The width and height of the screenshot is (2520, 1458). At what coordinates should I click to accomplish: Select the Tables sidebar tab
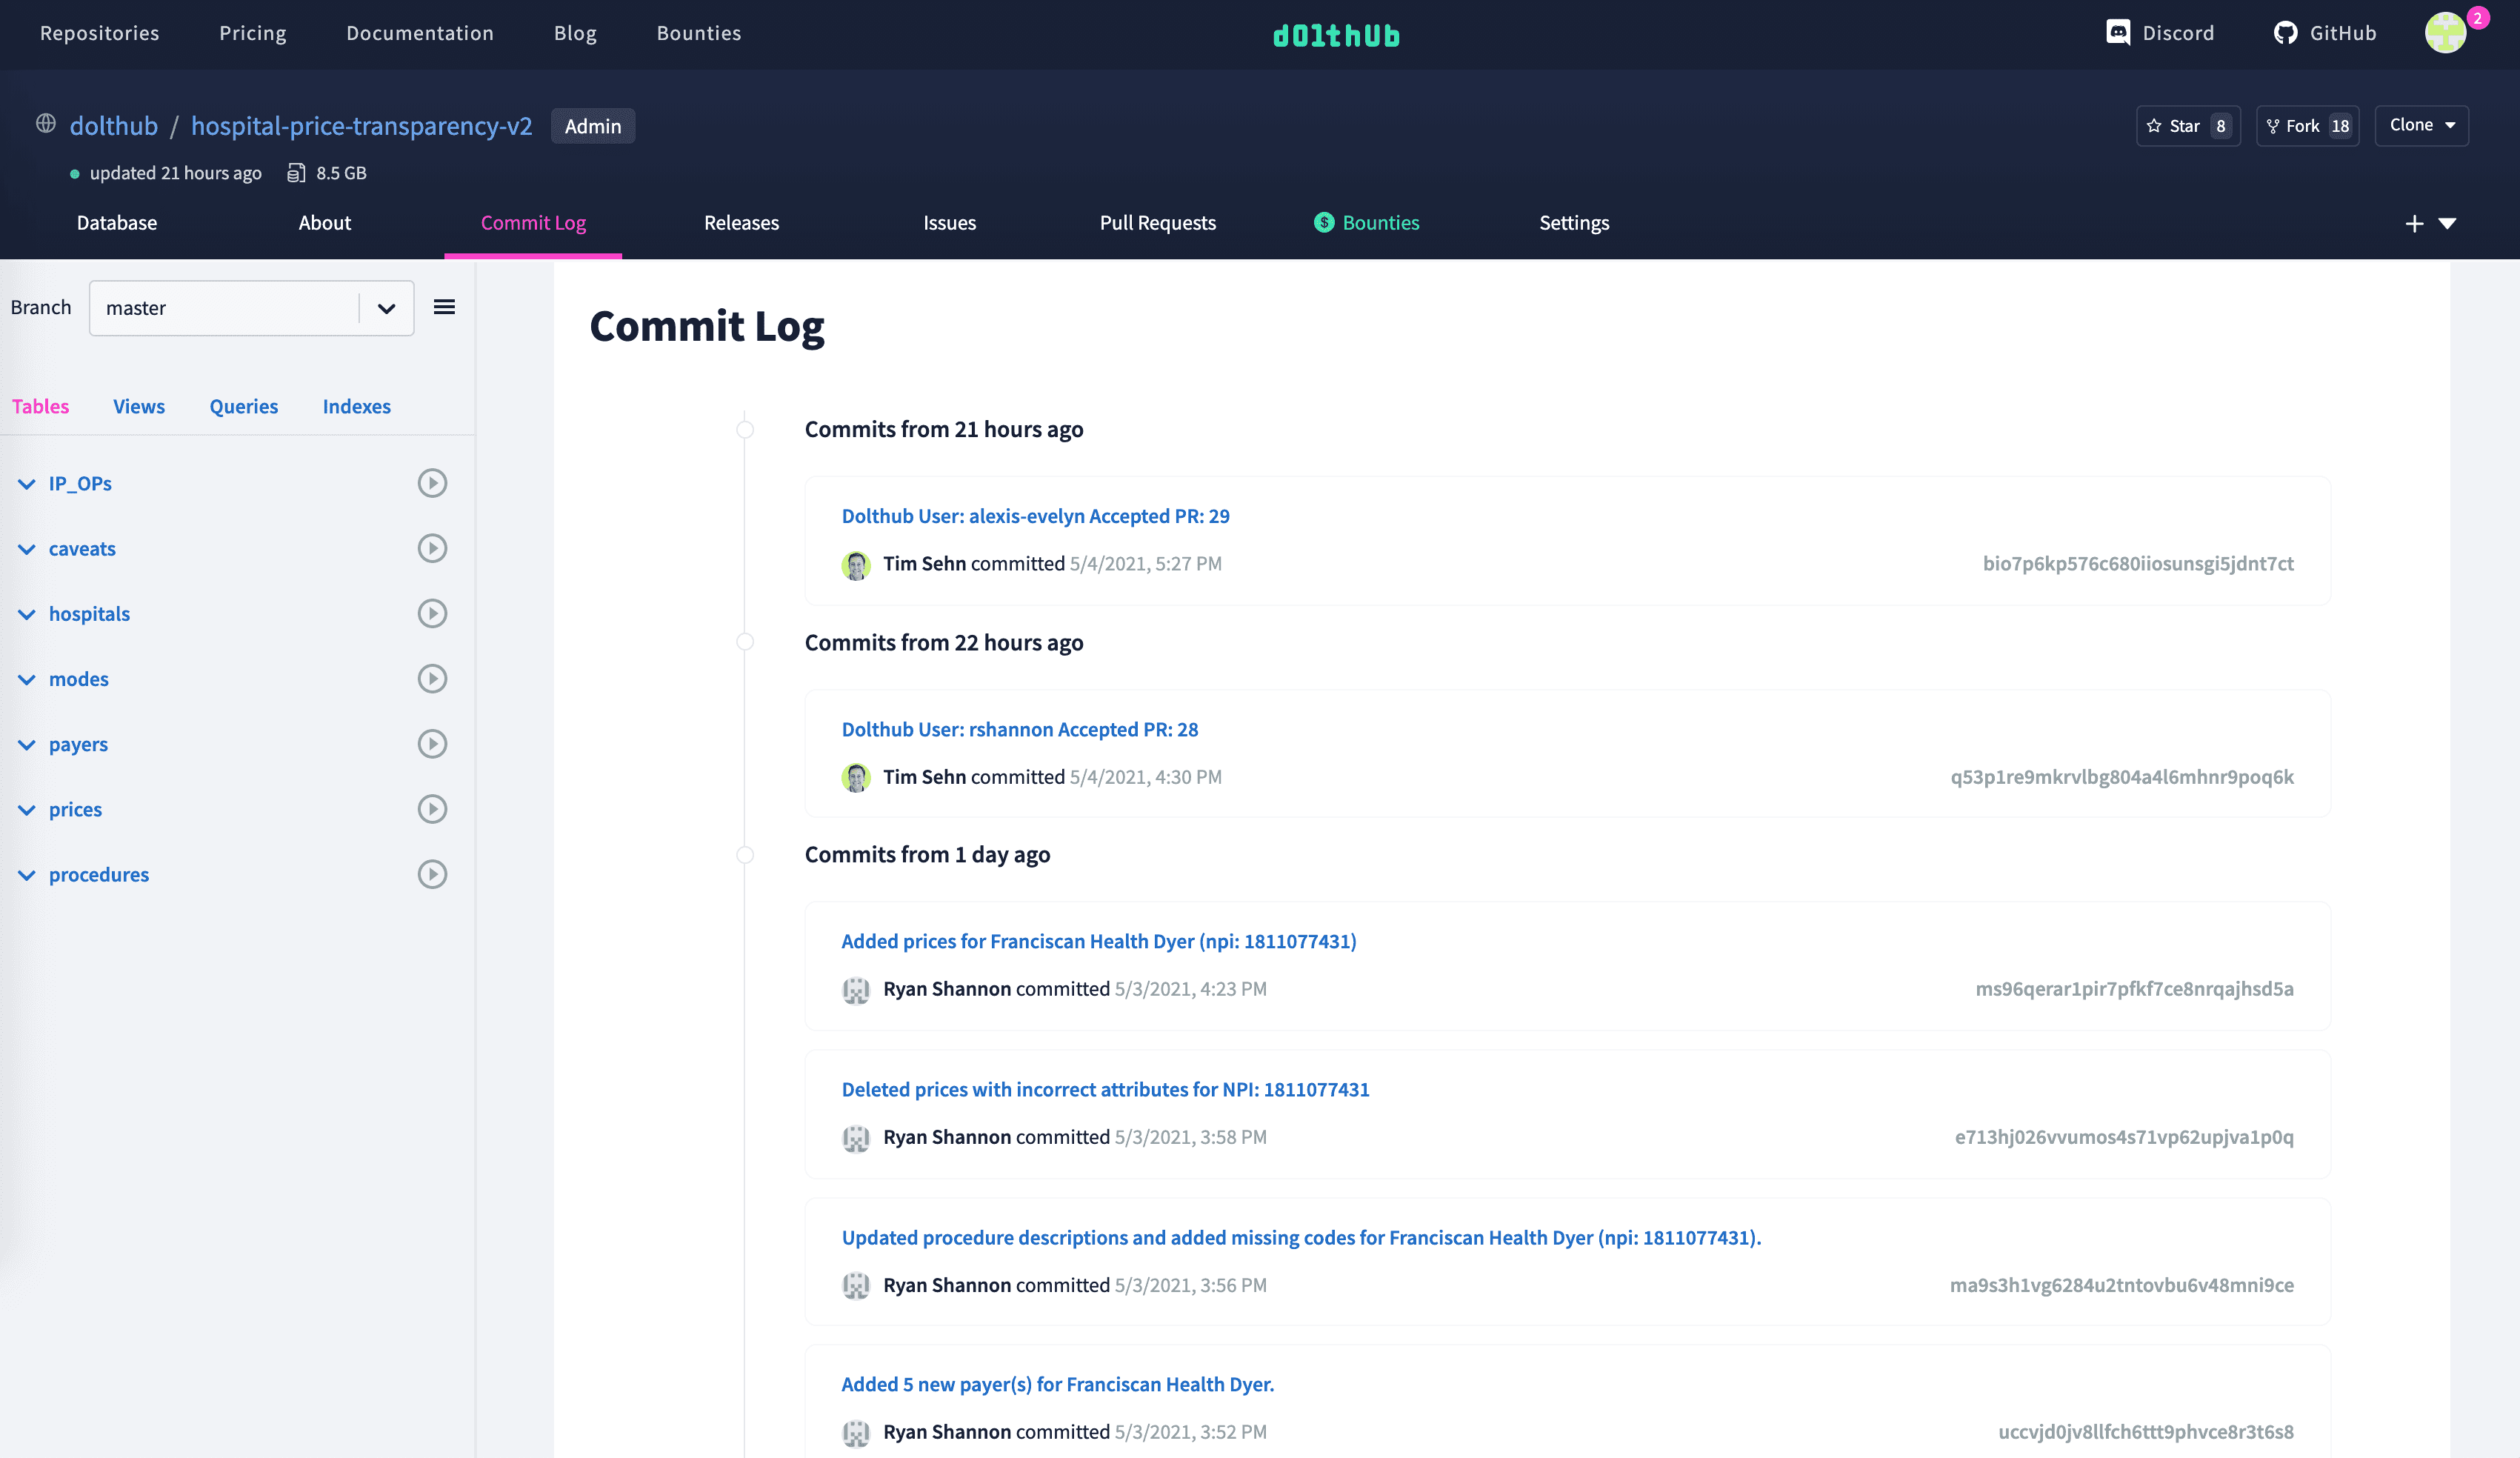click(40, 406)
